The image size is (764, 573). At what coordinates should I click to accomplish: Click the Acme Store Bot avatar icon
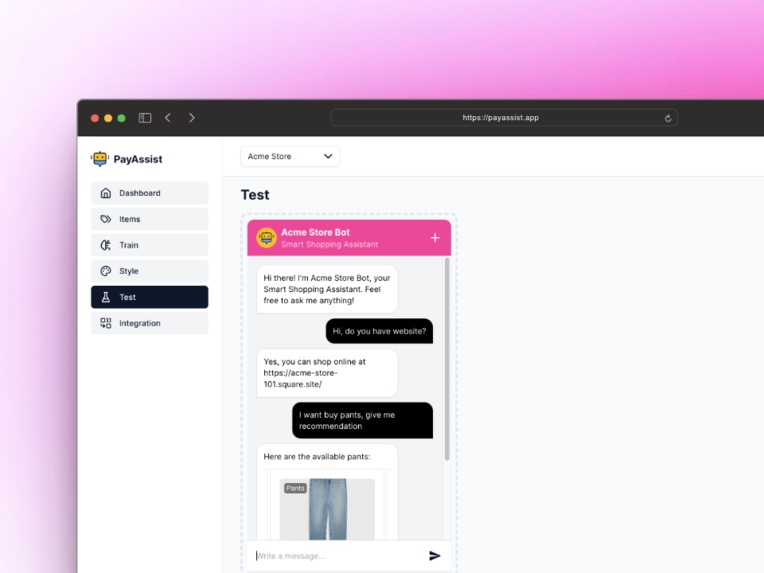[267, 238]
